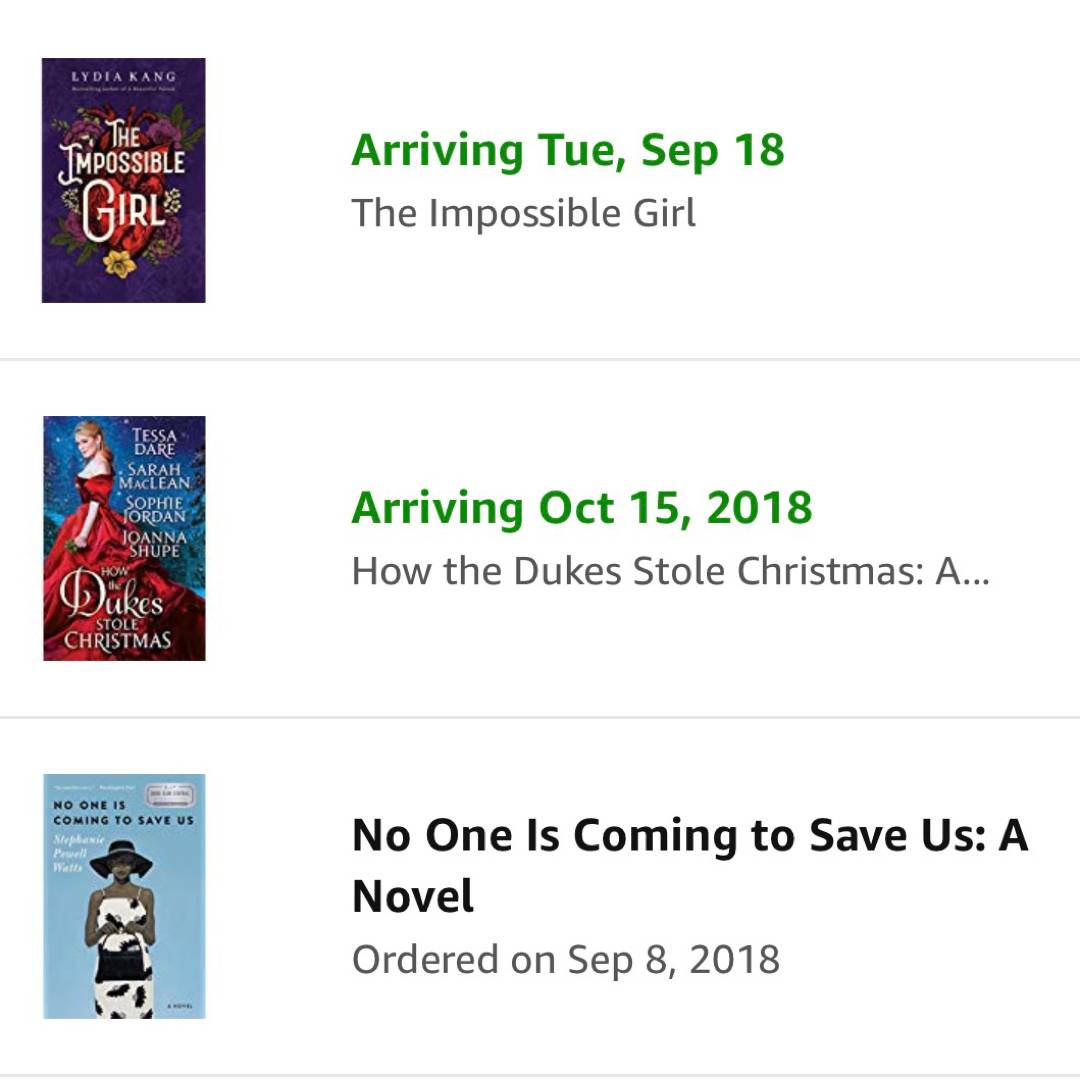Click the Arriving Oct 15, 2018 status
This screenshot has width=1080, height=1080.
tap(581, 508)
